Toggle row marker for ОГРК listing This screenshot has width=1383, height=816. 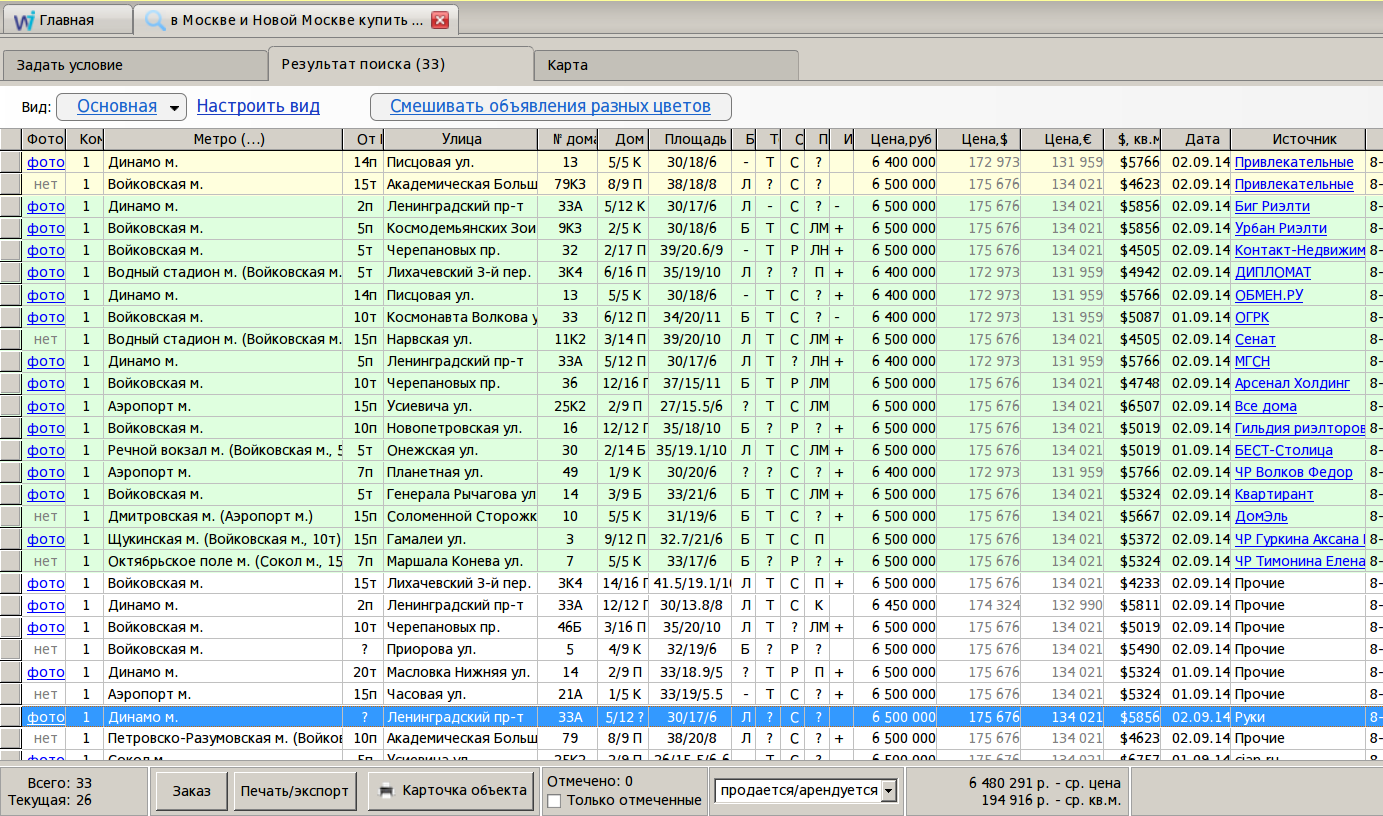coord(11,317)
